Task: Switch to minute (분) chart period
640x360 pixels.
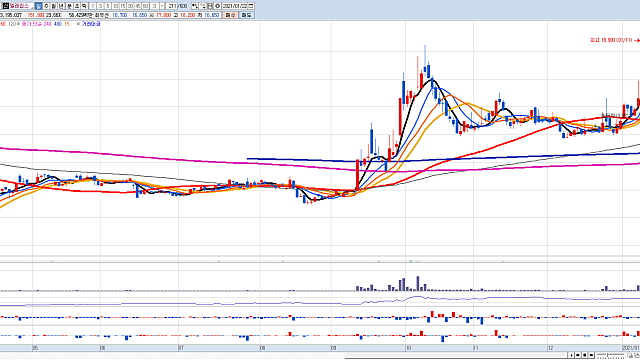Action: 69,6
